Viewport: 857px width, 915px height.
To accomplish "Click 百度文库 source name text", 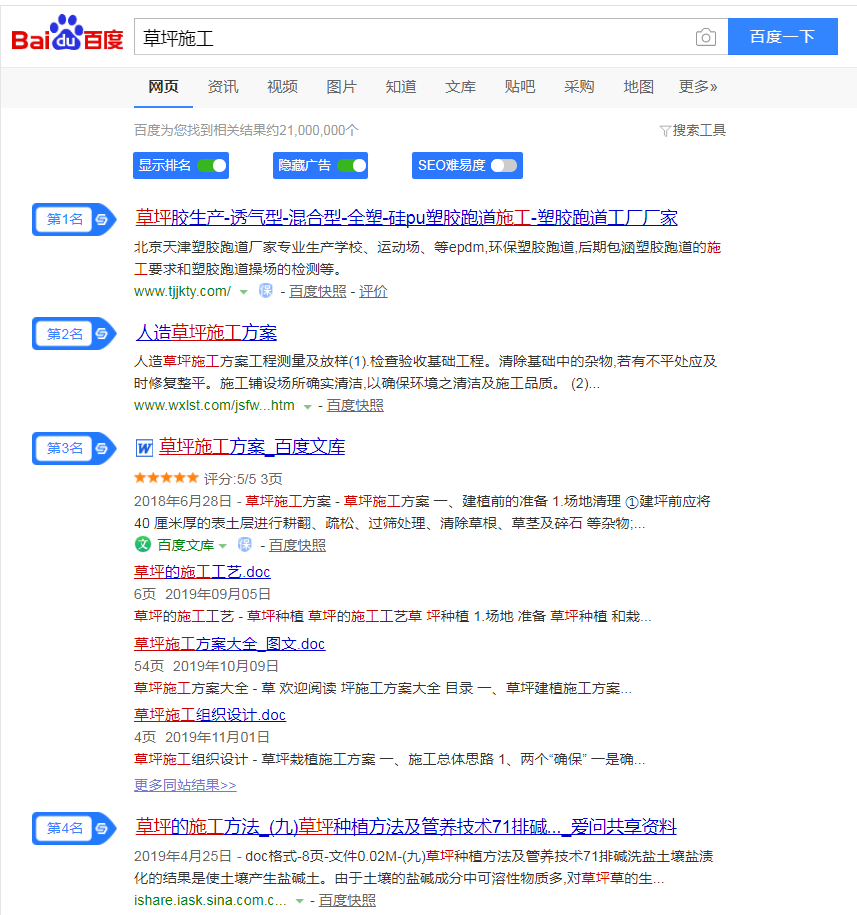I will pyautogui.click(x=186, y=545).
